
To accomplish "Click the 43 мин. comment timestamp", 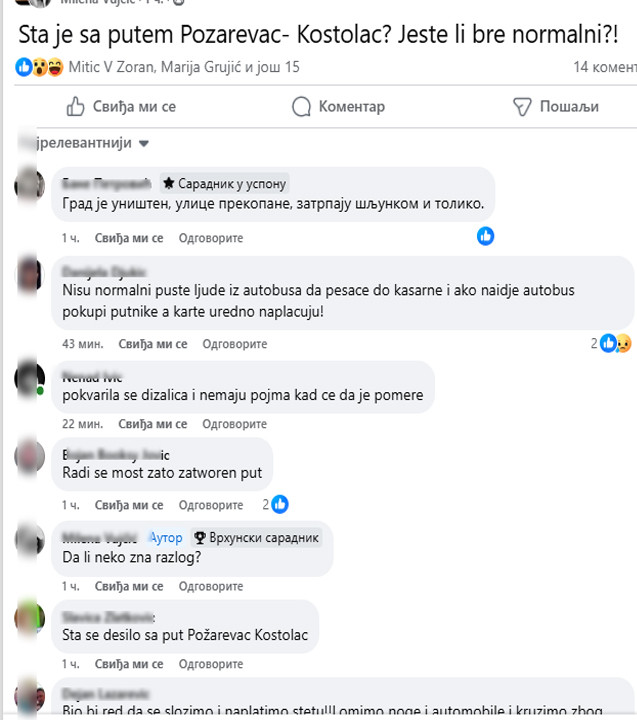I will click(83, 344).
